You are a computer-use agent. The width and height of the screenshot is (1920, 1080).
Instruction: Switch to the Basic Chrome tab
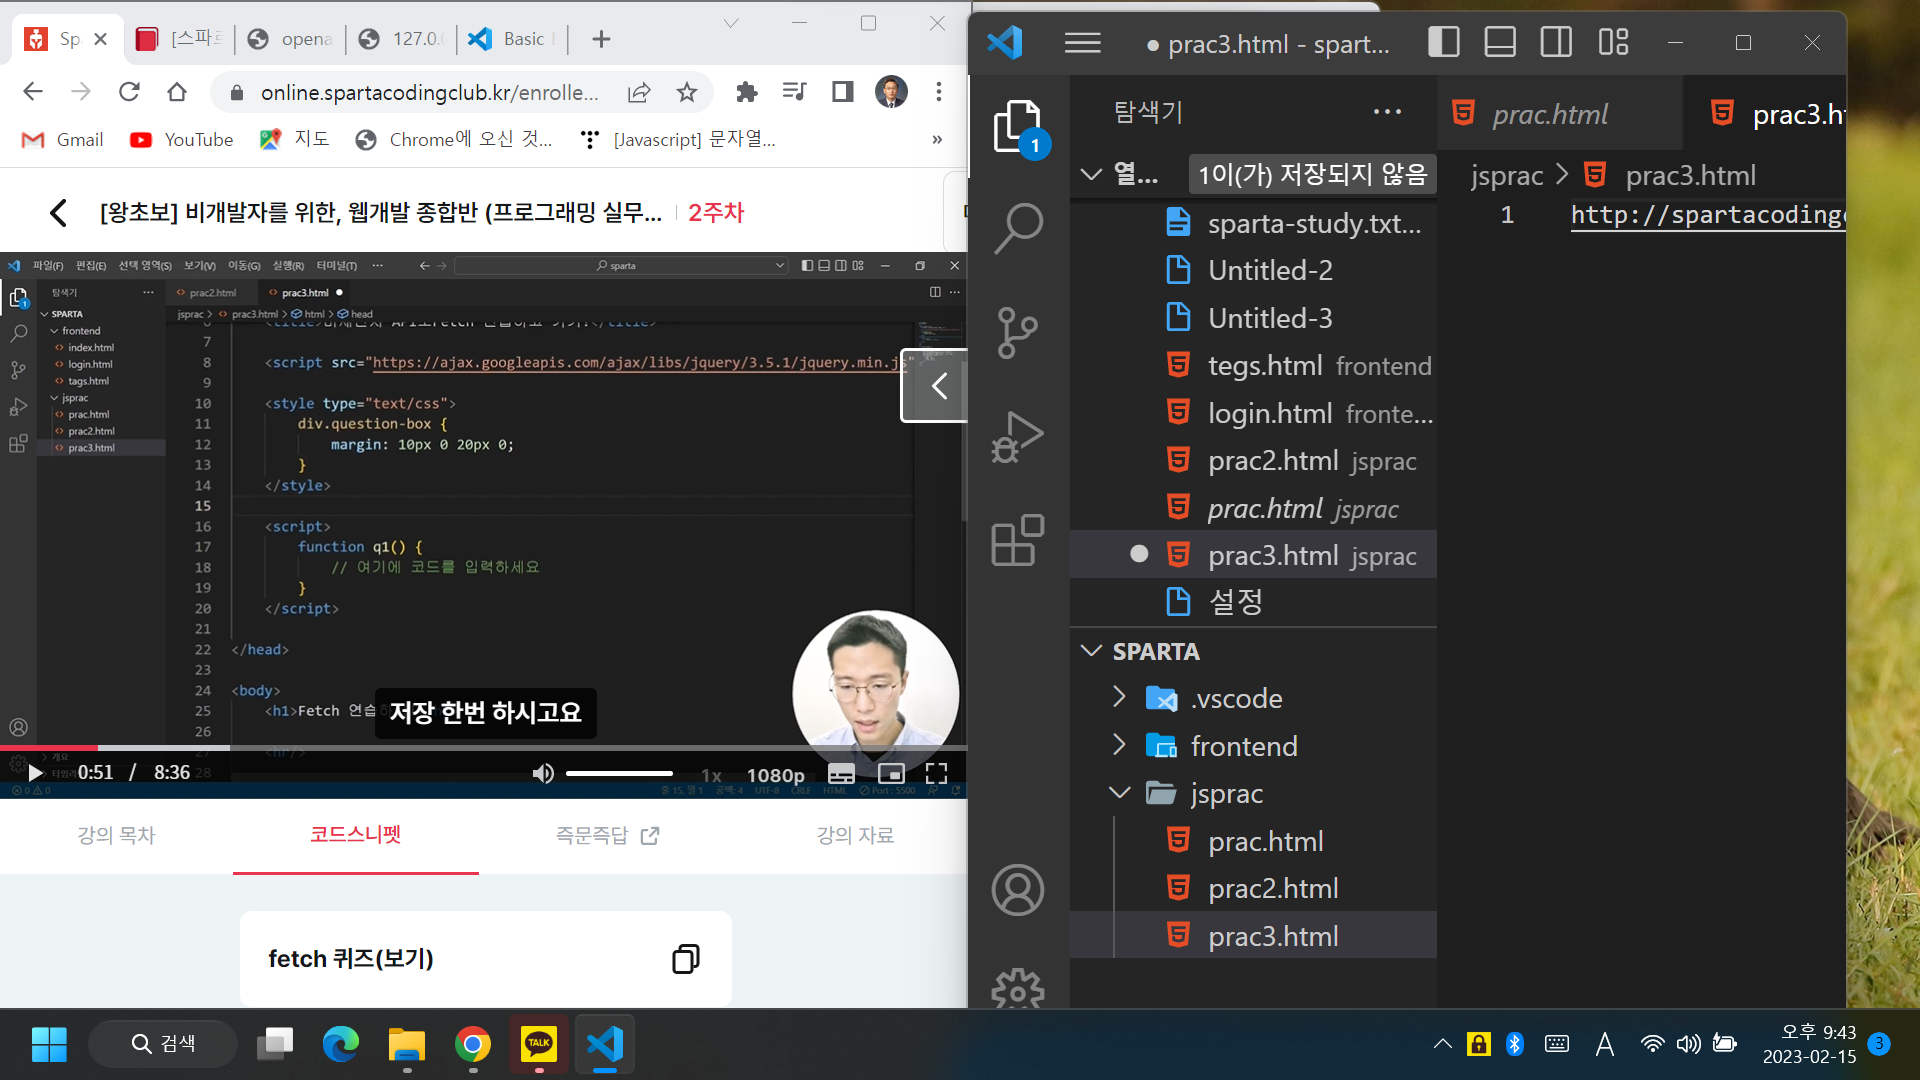[x=512, y=39]
